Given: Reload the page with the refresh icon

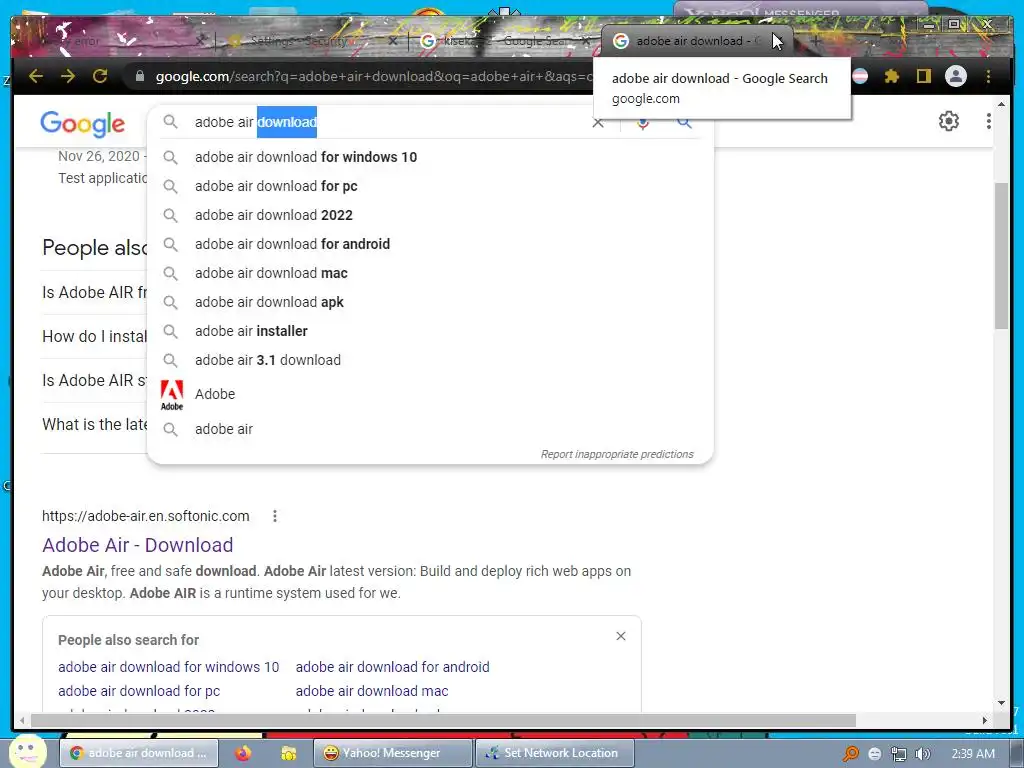Looking at the screenshot, I should point(99,76).
